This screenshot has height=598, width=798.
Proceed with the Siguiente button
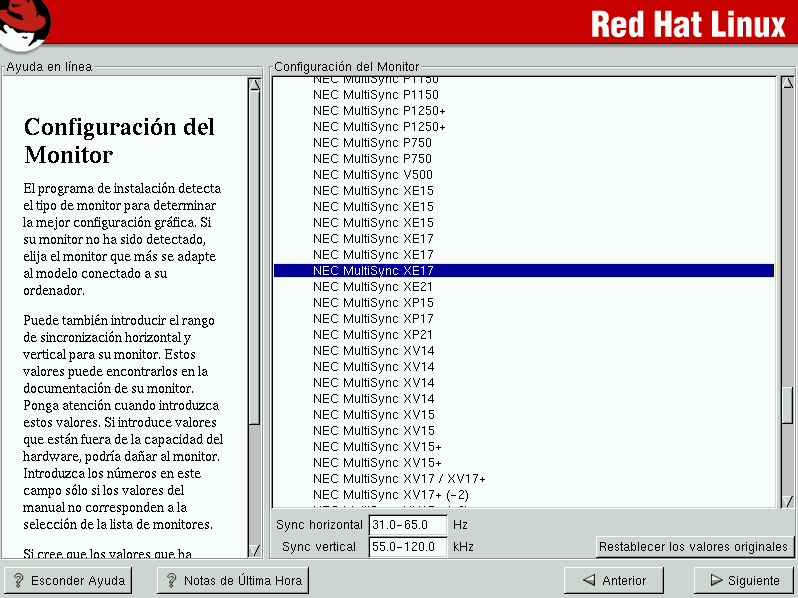pyautogui.click(x=743, y=580)
